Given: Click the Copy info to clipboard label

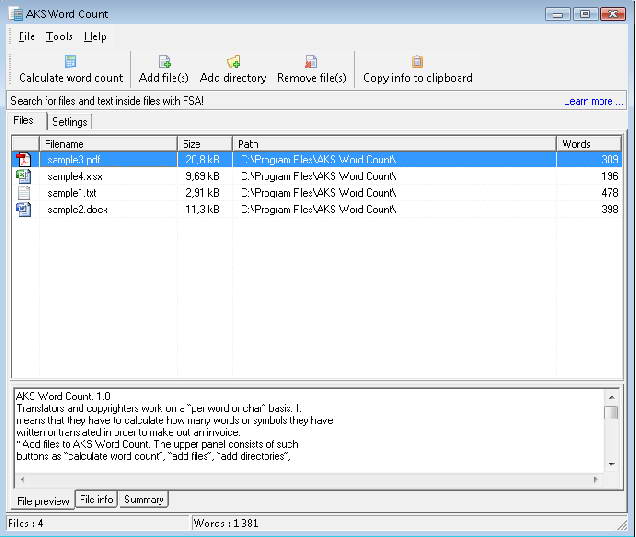Looking at the screenshot, I should pyautogui.click(x=418, y=78).
